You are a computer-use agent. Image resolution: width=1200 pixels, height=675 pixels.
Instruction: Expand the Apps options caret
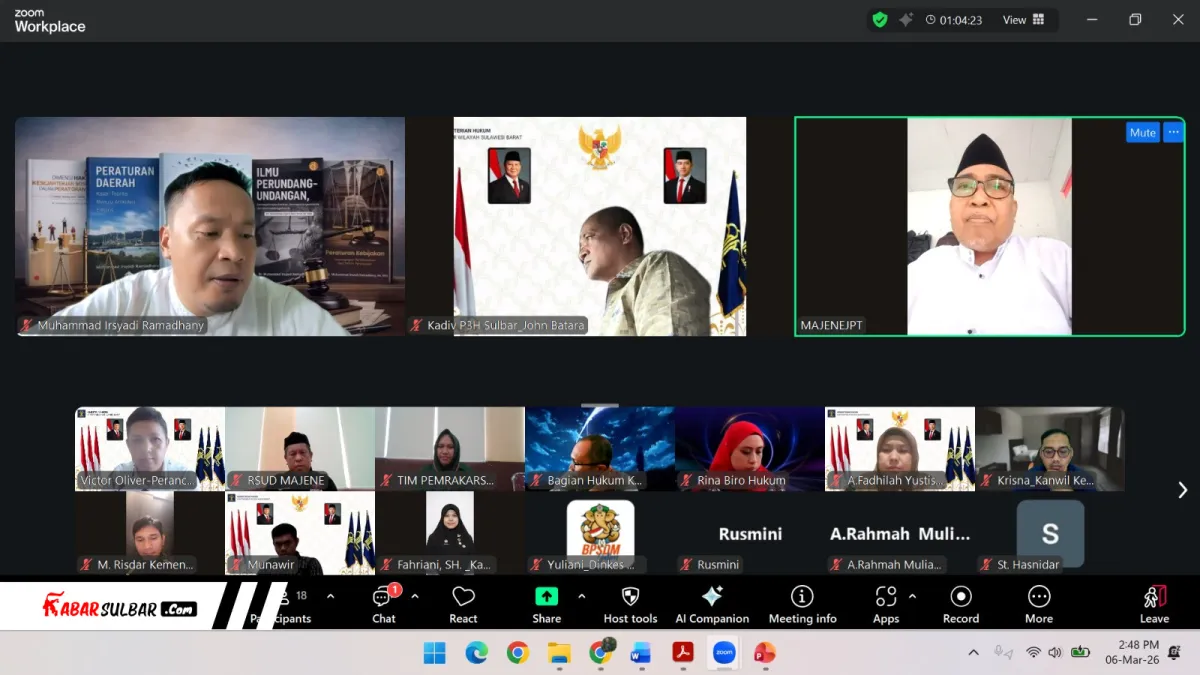click(912, 596)
